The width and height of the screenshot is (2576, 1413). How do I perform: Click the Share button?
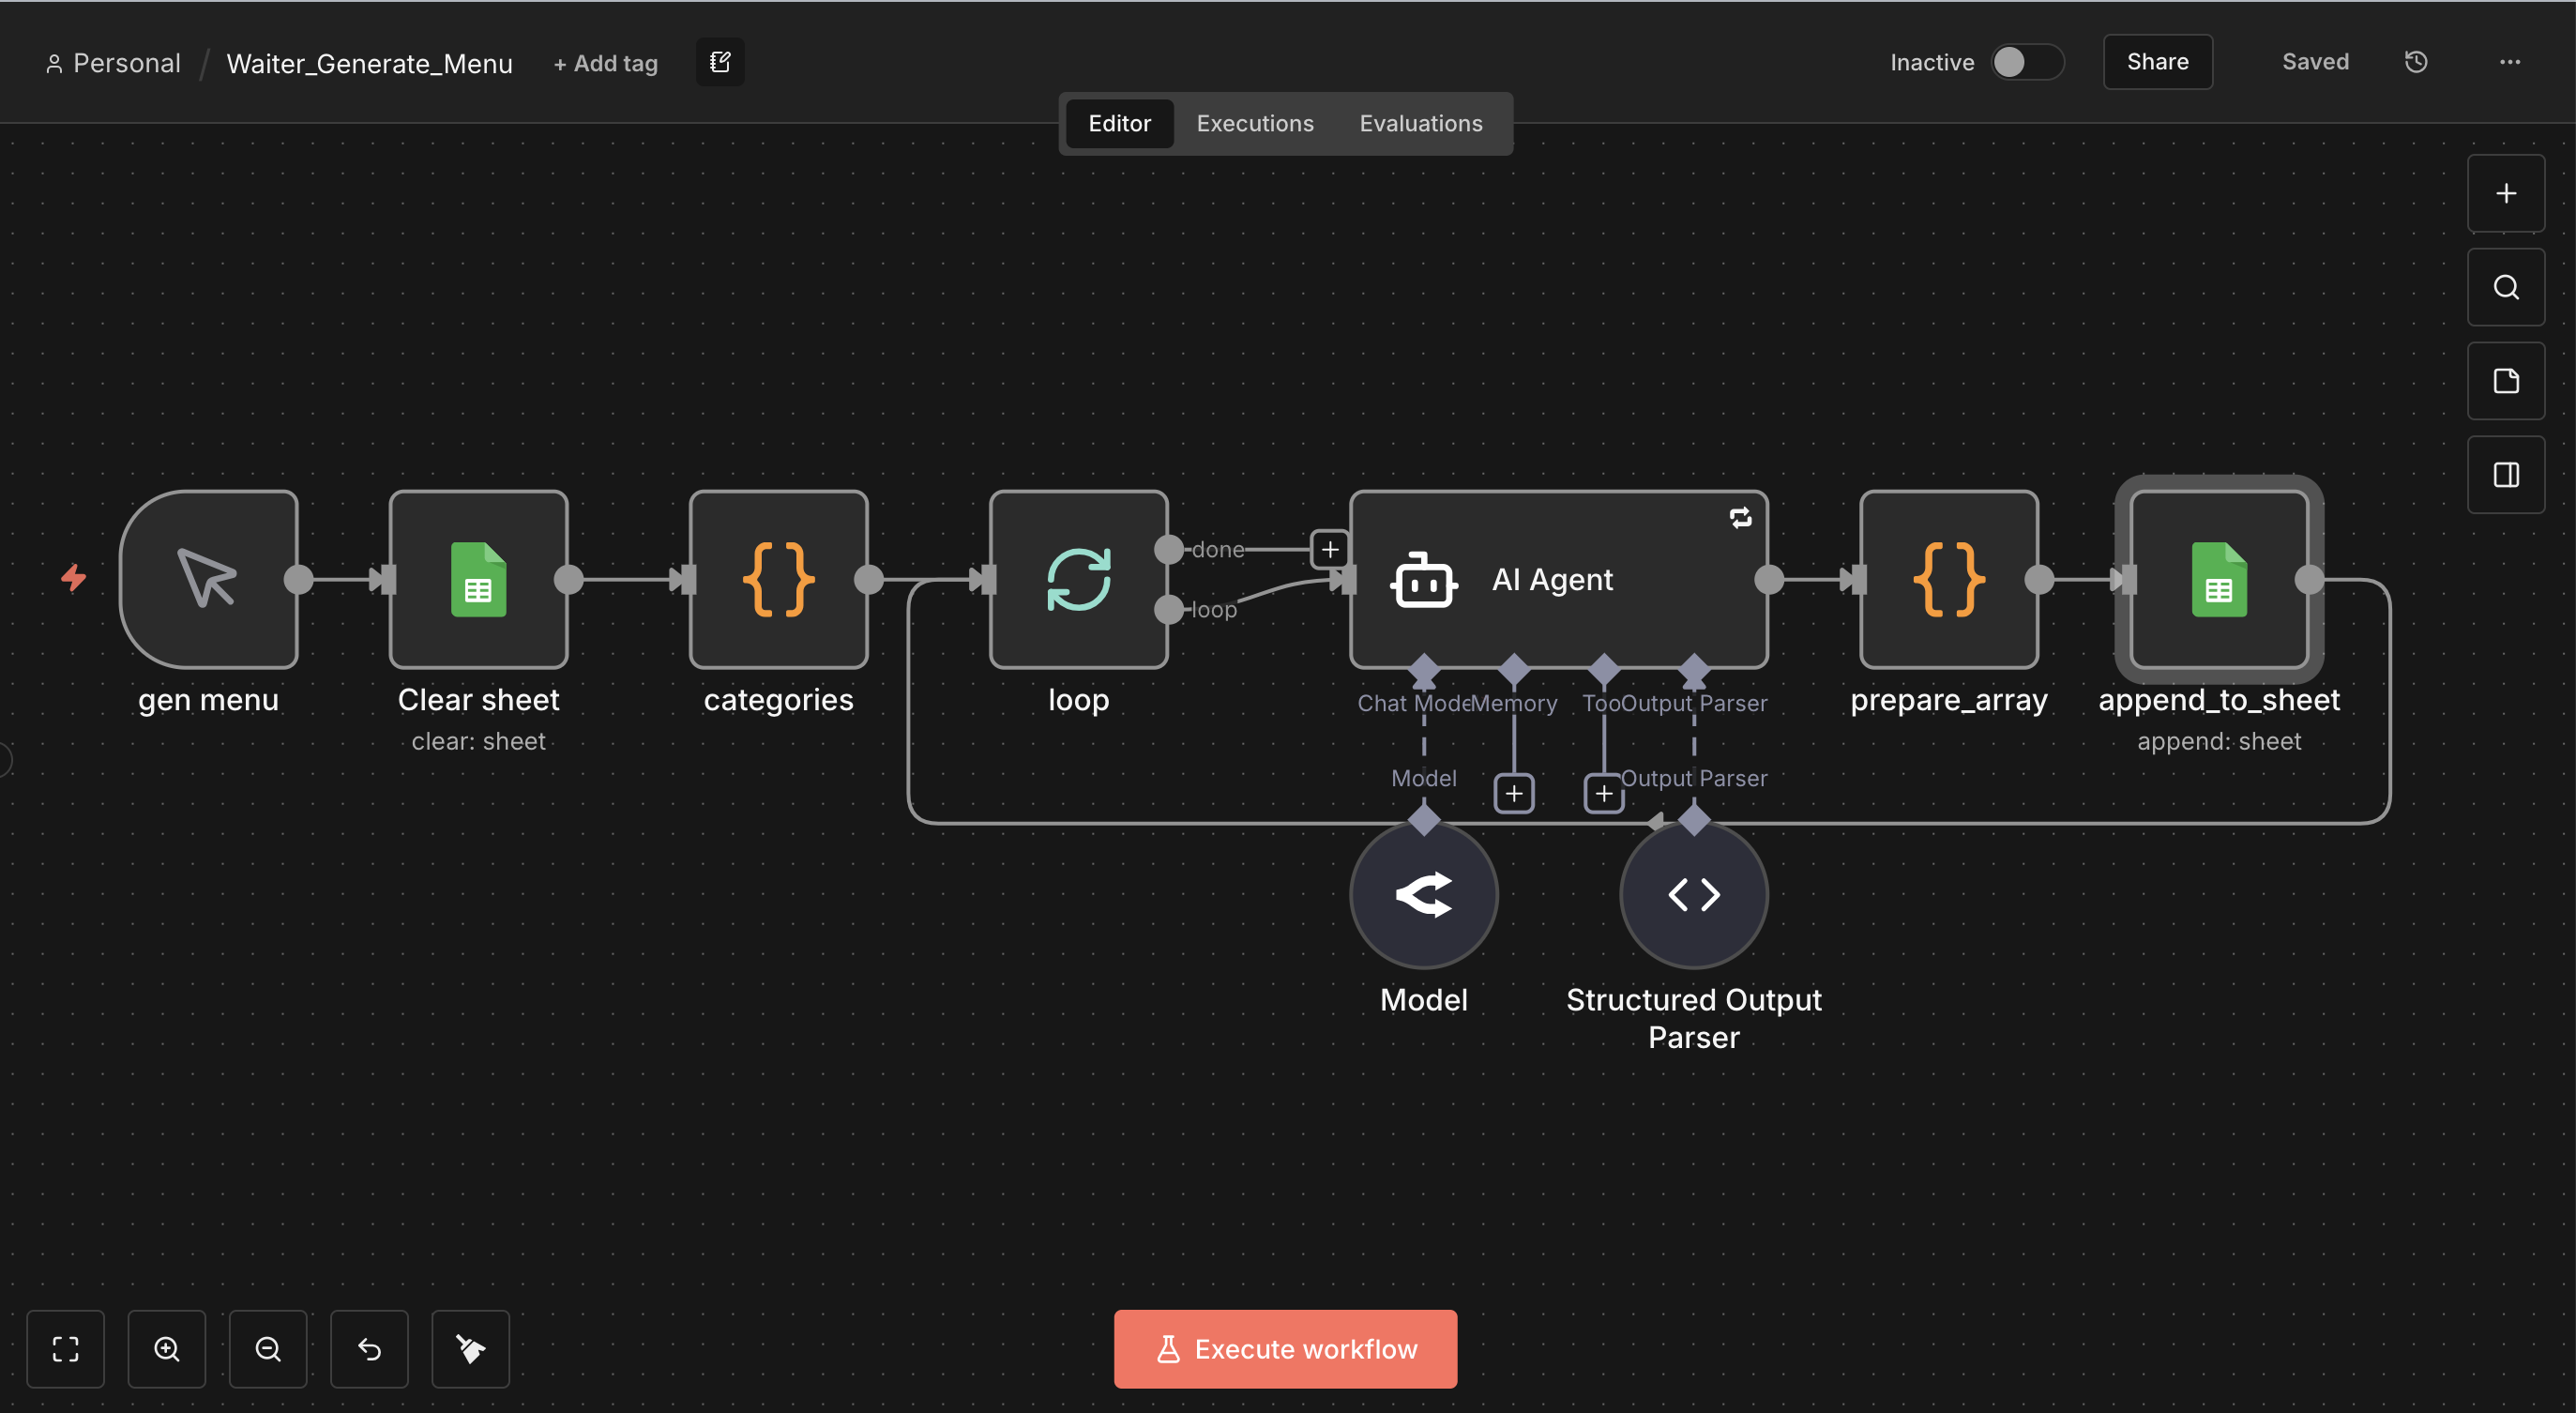click(x=2157, y=62)
